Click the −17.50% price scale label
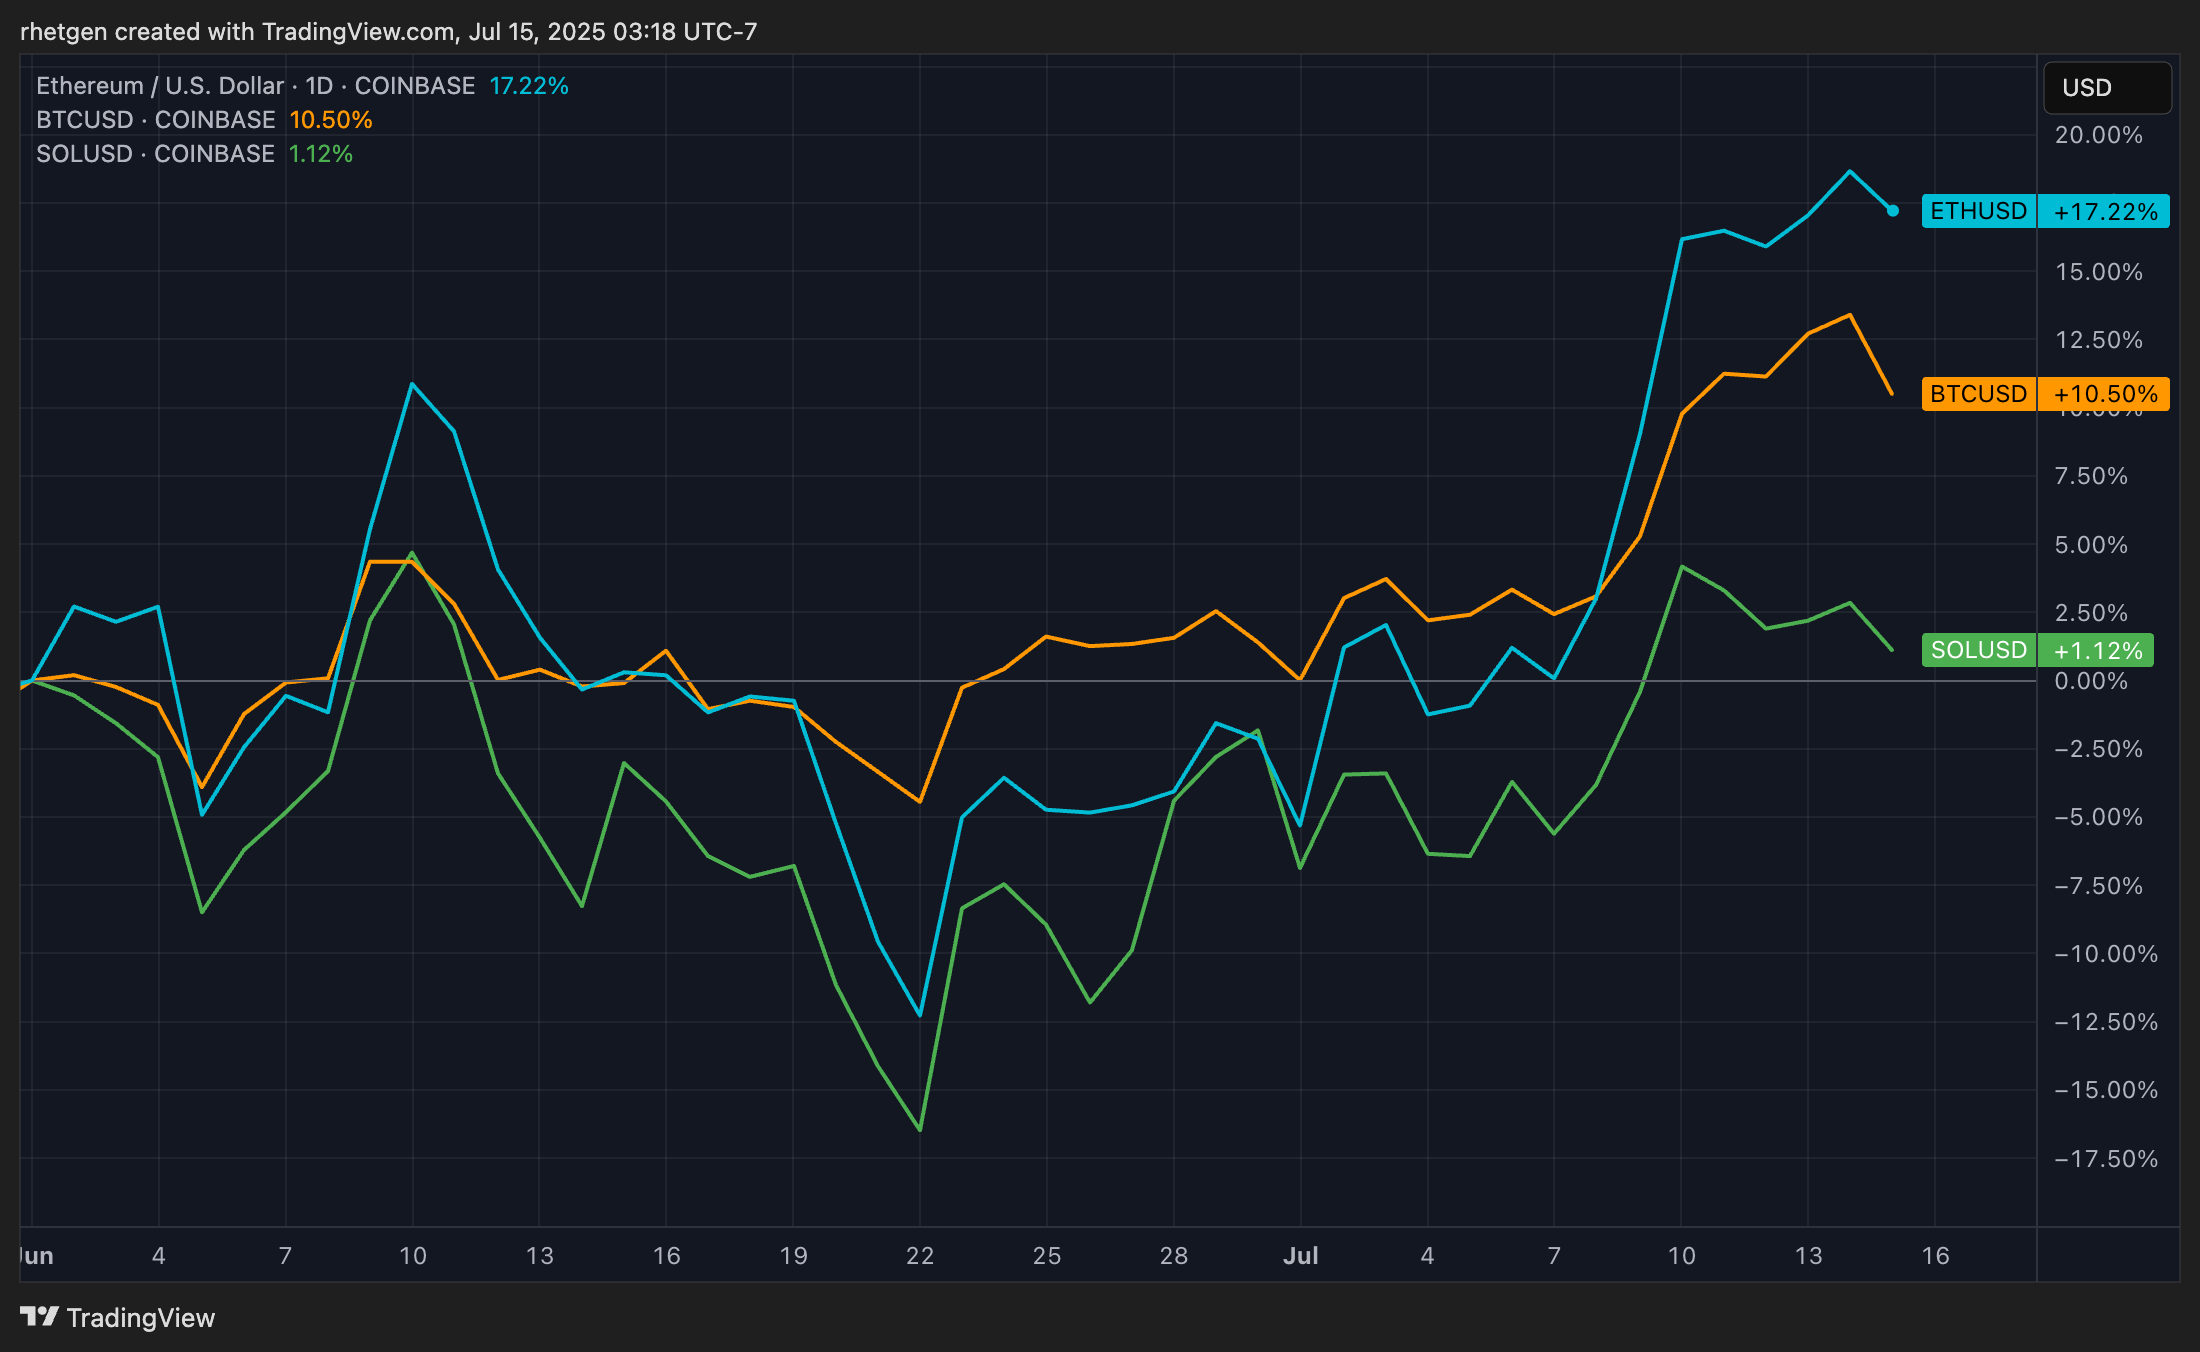The height and width of the screenshot is (1352, 2200). click(x=2105, y=1159)
